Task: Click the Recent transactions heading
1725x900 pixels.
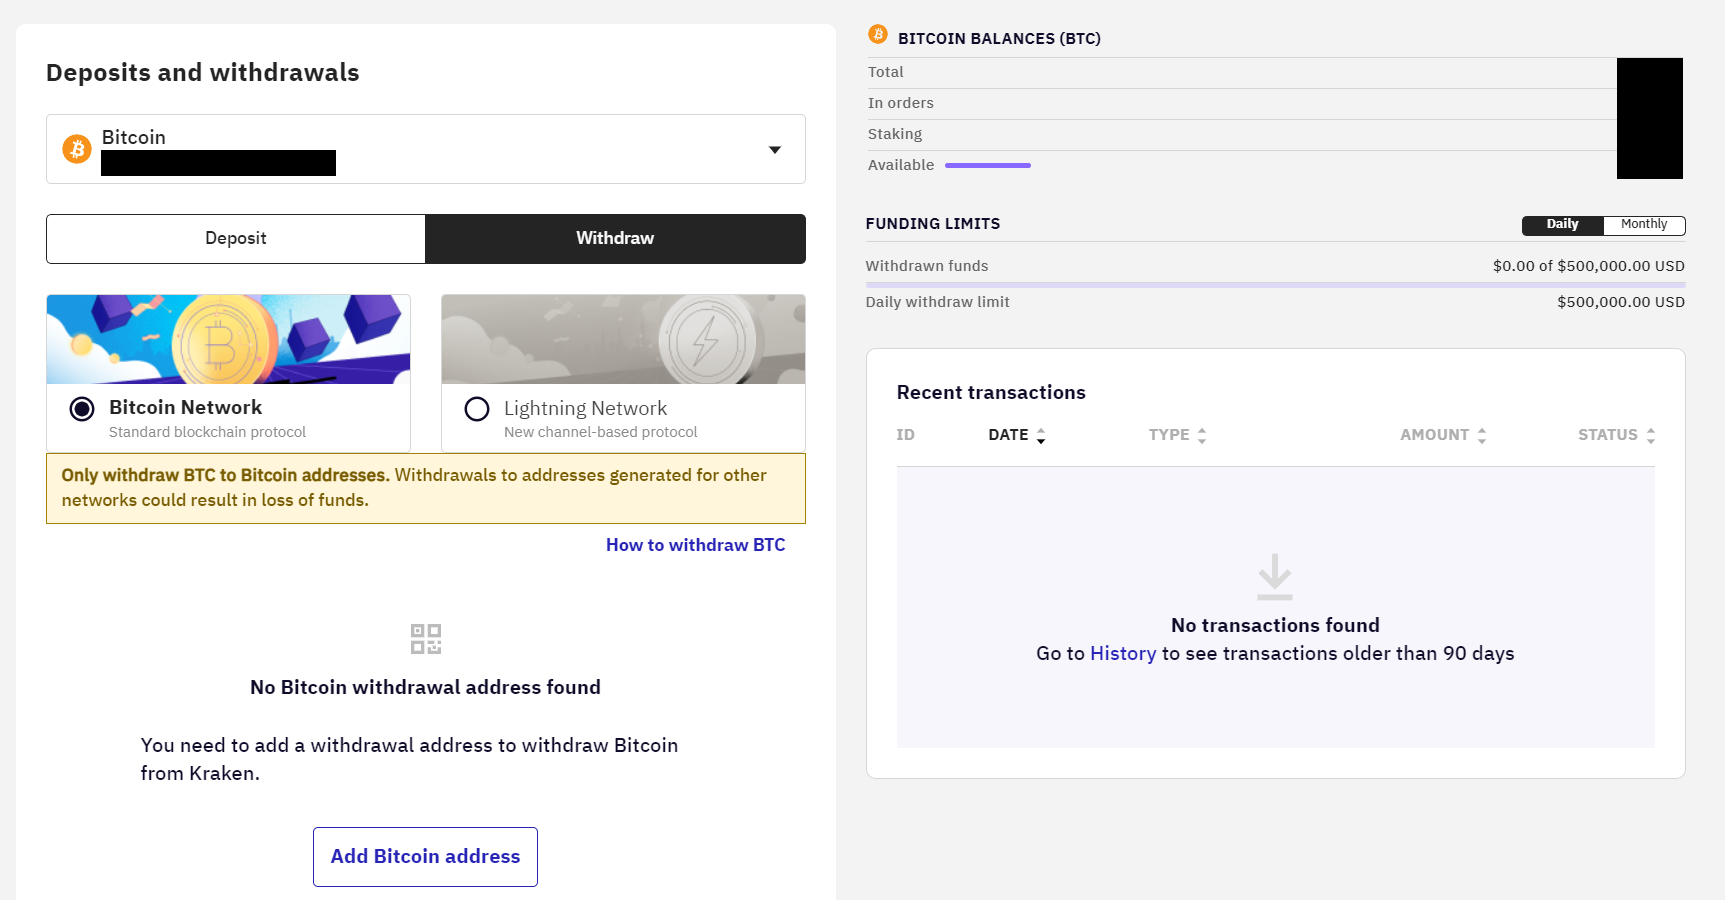Action: [991, 393]
